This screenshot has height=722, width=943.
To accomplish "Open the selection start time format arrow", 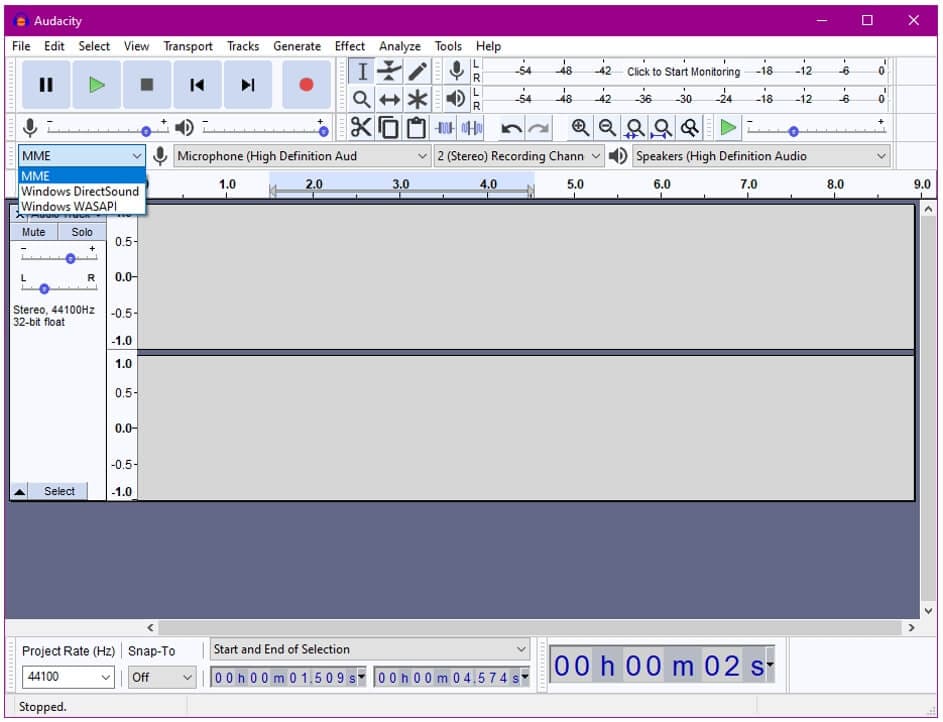I will point(361,676).
